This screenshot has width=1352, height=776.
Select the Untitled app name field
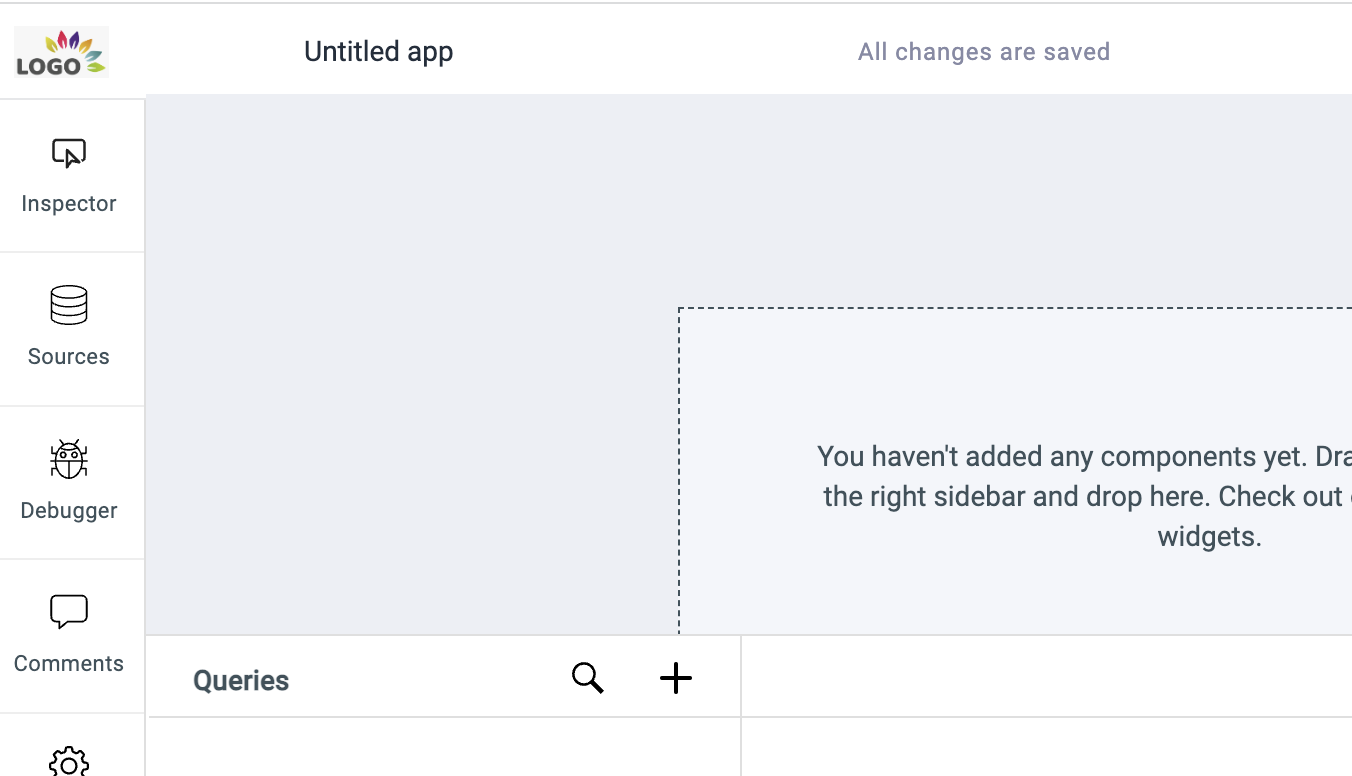tap(379, 52)
